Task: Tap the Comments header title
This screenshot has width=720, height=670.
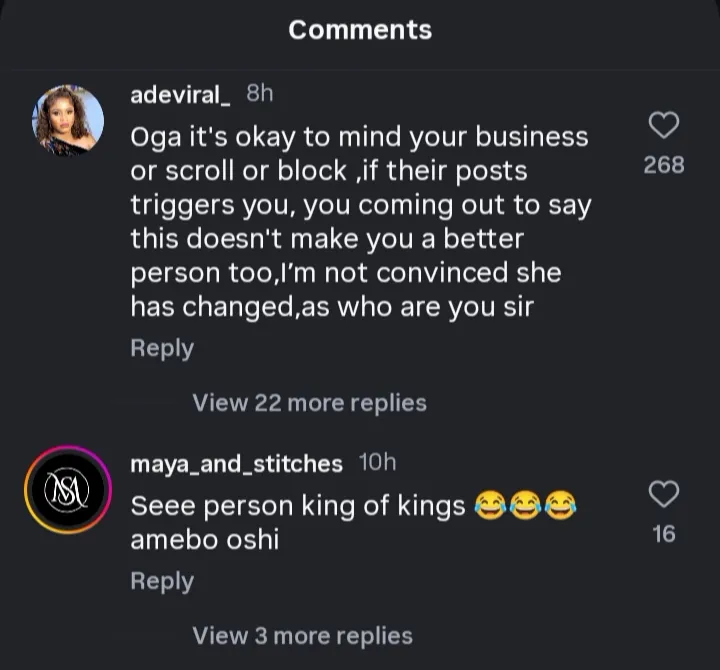Action: click(360, 30)
